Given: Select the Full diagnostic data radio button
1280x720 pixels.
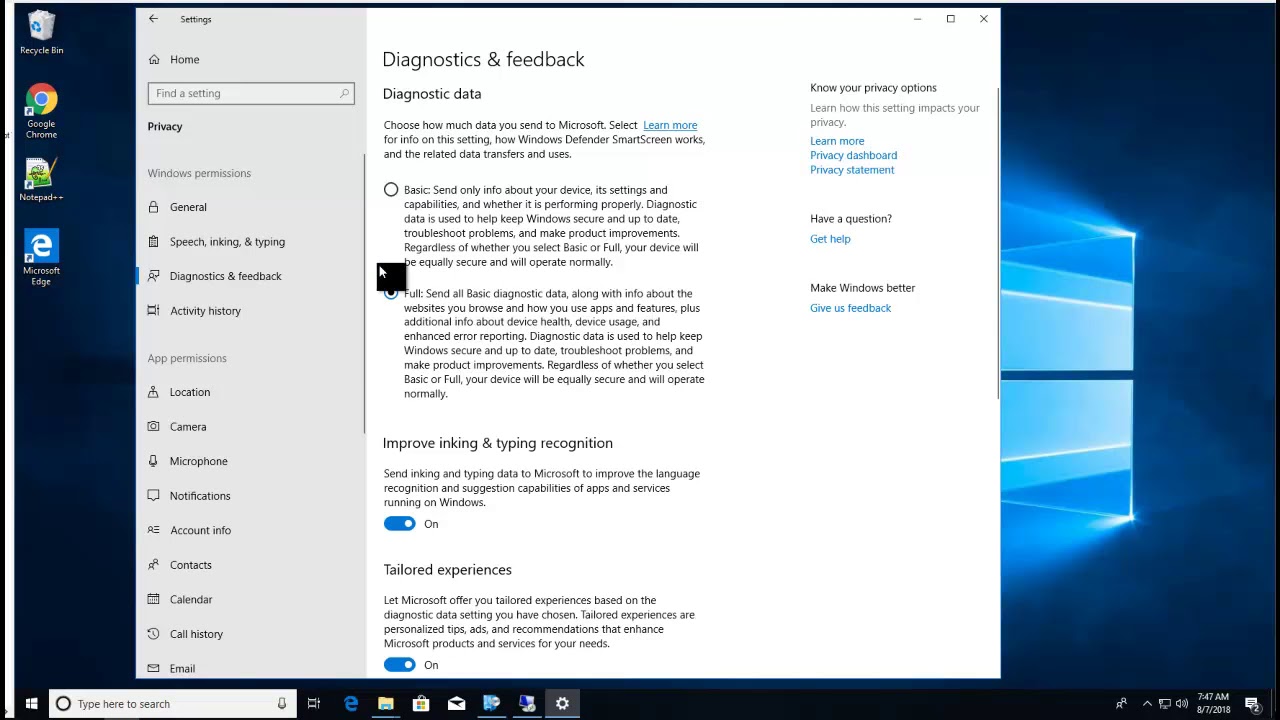Looking at the screenshot, I should [391, 293].
